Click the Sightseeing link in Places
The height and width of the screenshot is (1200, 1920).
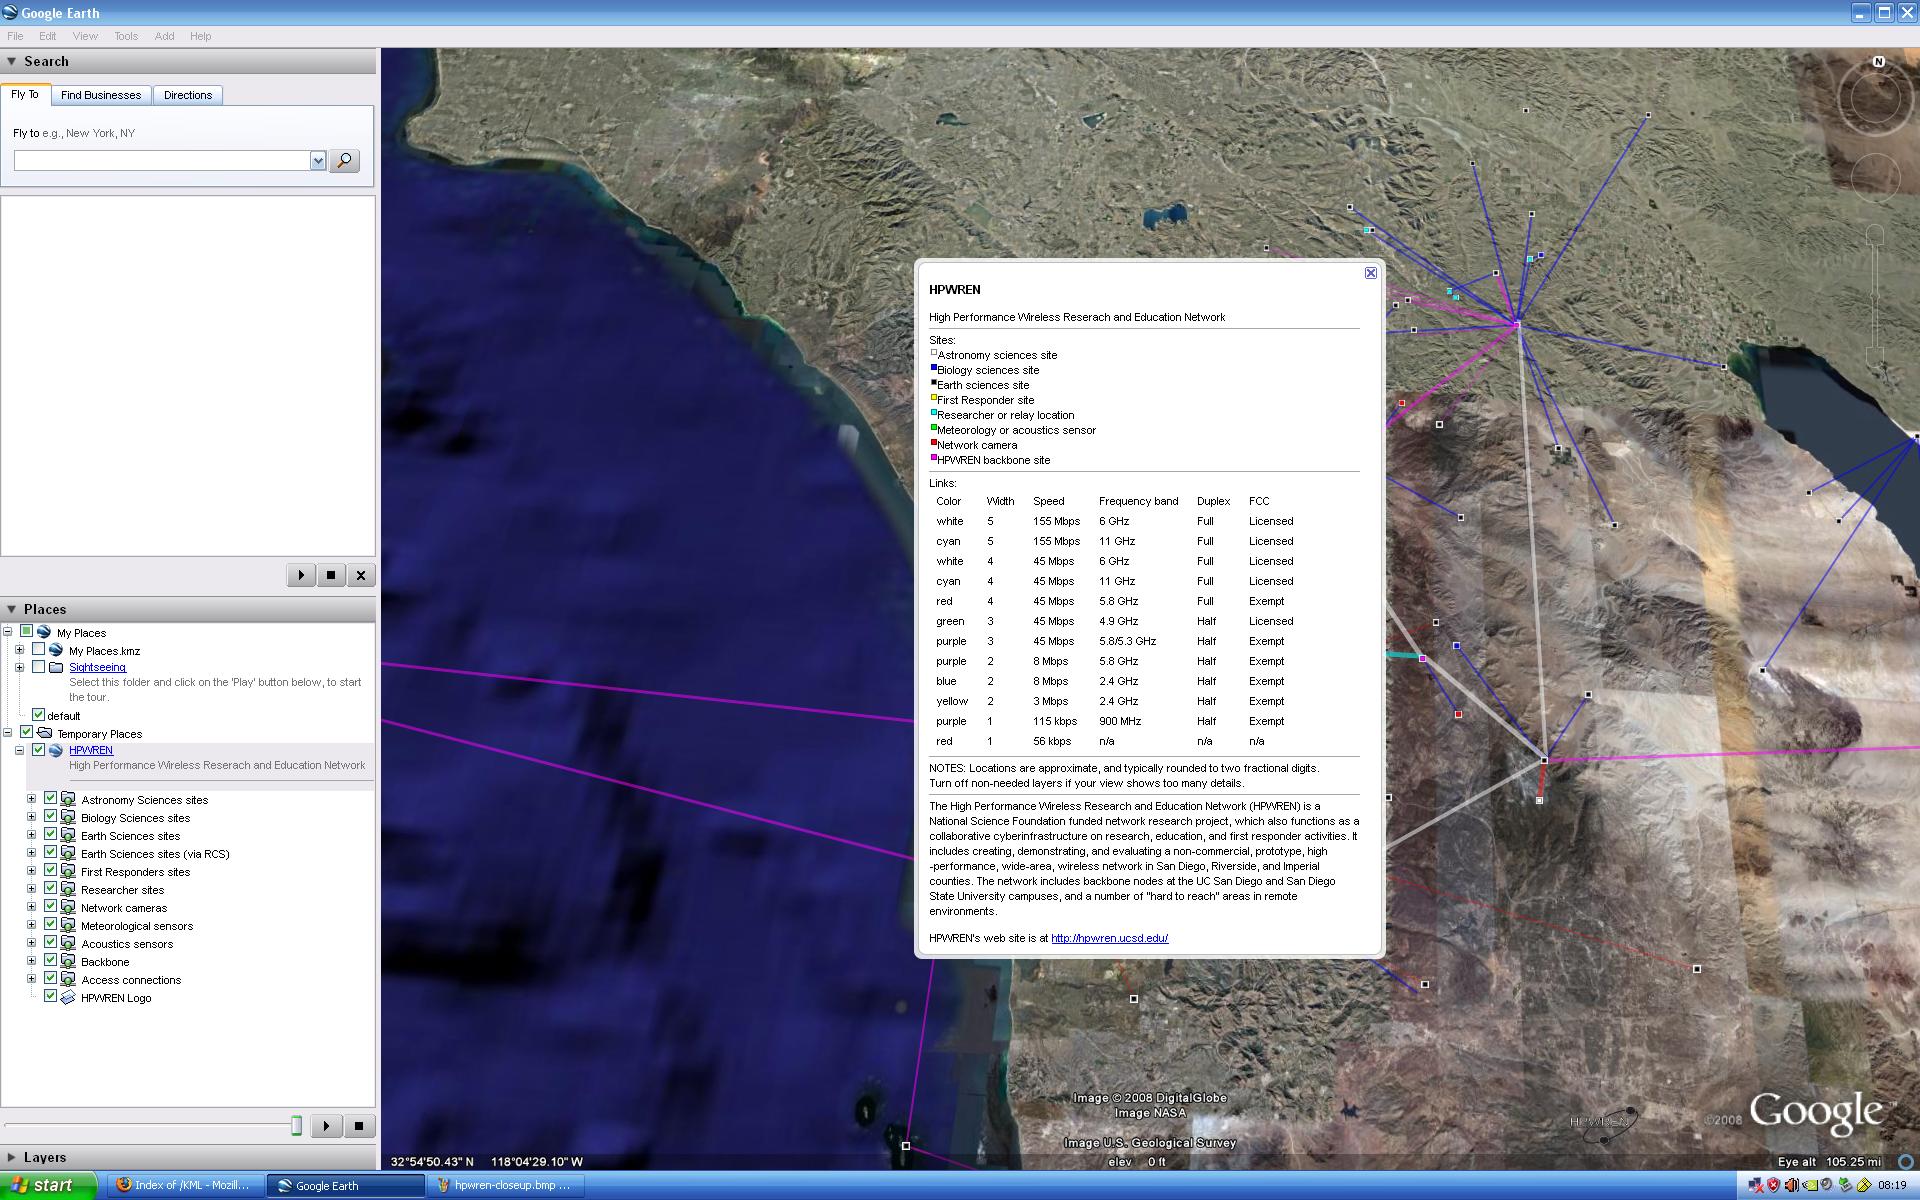tap(97, 667)
